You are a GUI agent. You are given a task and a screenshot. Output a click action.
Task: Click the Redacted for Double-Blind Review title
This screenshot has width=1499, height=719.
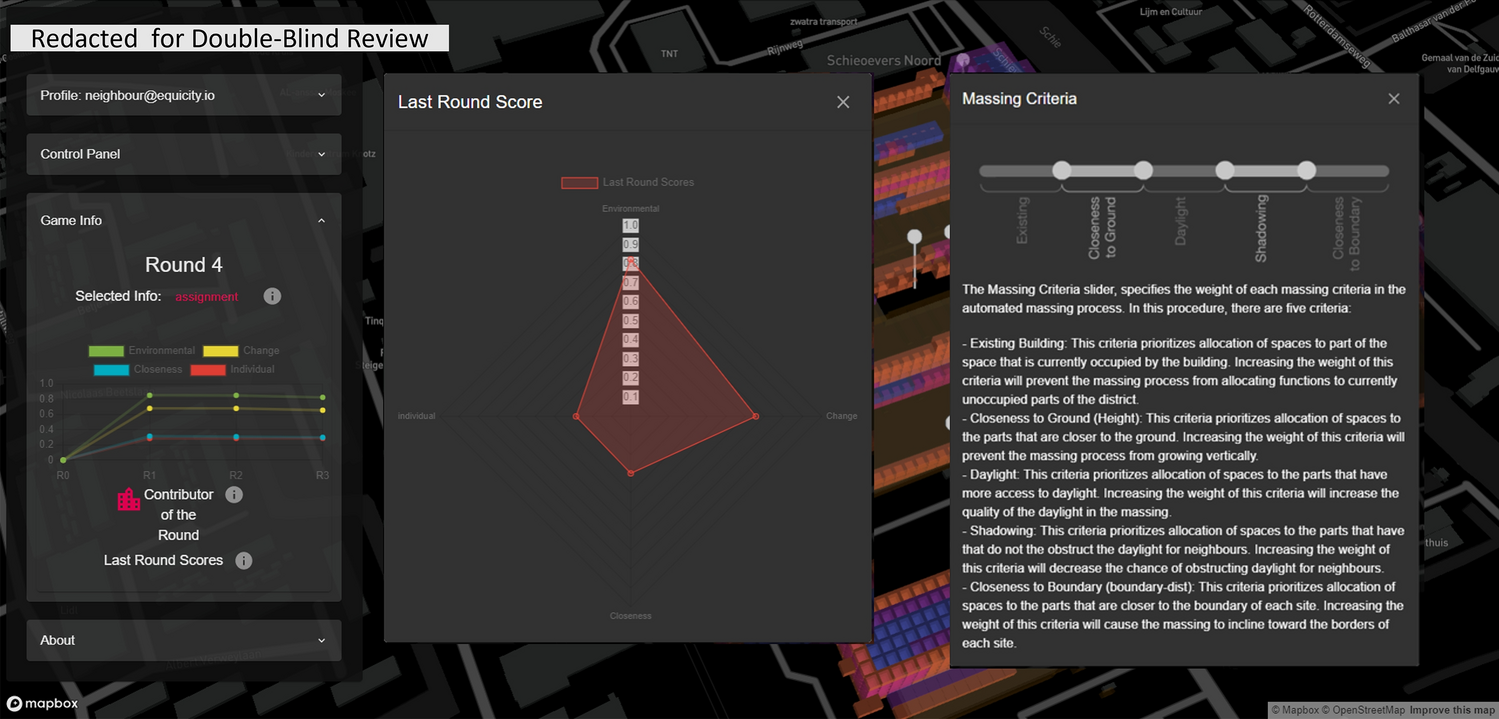point(230,39)
